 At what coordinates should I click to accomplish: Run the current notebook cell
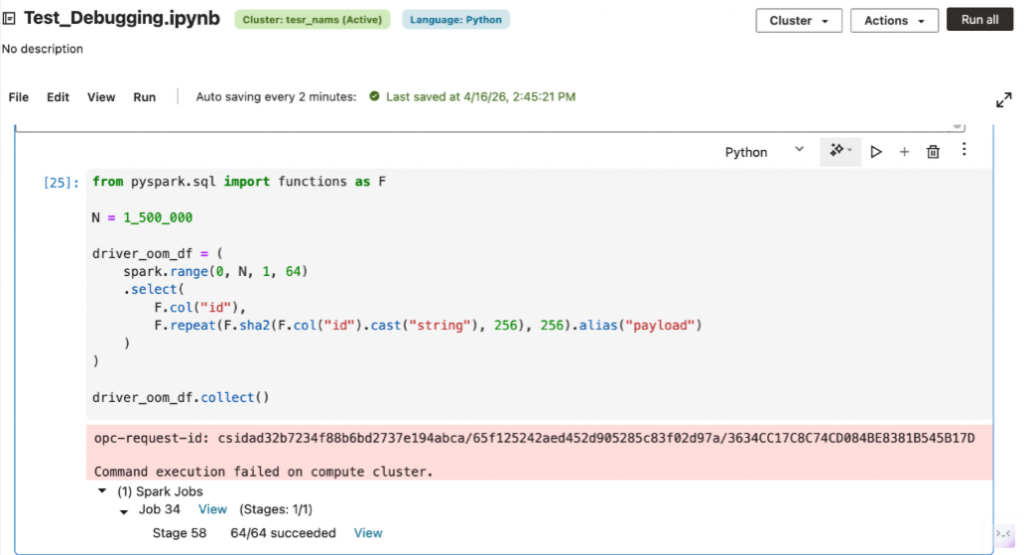click(876, 152)
